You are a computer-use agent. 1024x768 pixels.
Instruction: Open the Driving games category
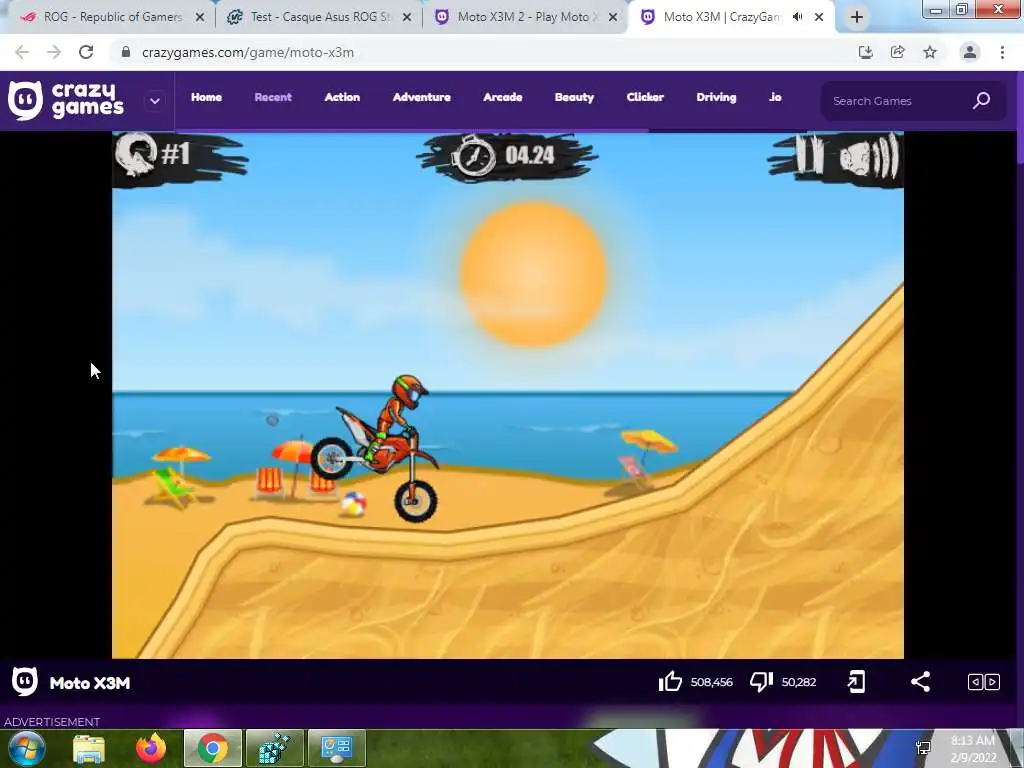point(716,97)
